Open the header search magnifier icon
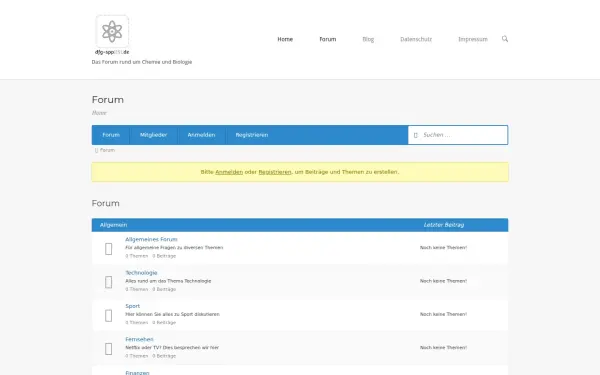The image size is (600, 375). point(505,39)
